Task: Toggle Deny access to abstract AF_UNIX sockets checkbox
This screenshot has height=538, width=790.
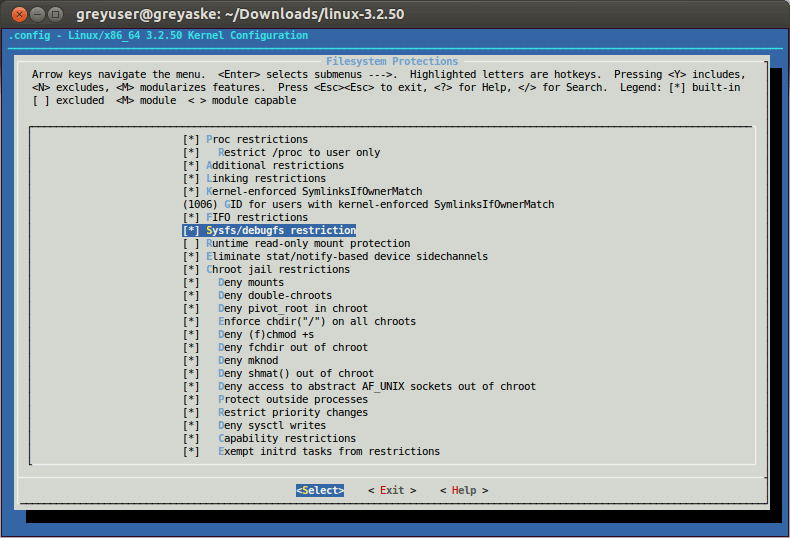Action: click(x=191, y=387)
